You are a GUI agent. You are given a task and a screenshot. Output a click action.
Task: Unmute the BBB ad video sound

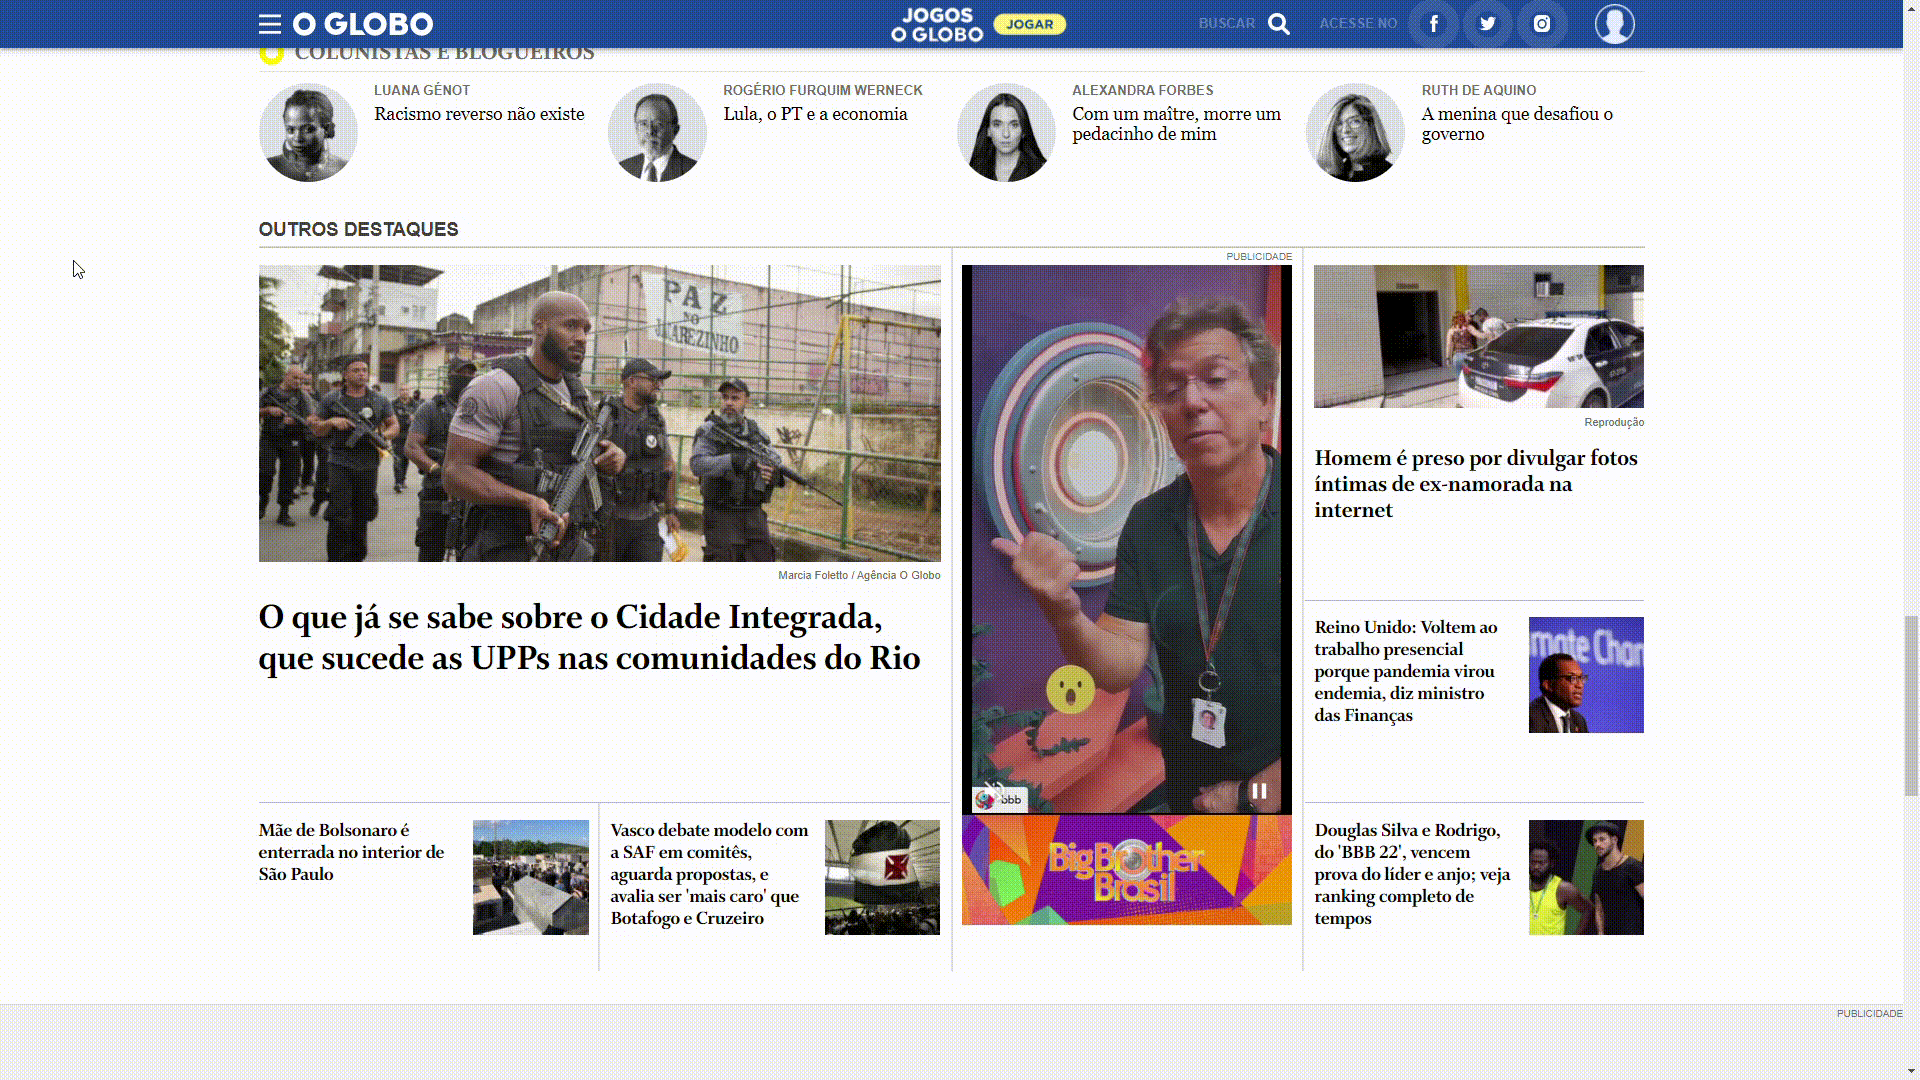(x=993, y=790)
